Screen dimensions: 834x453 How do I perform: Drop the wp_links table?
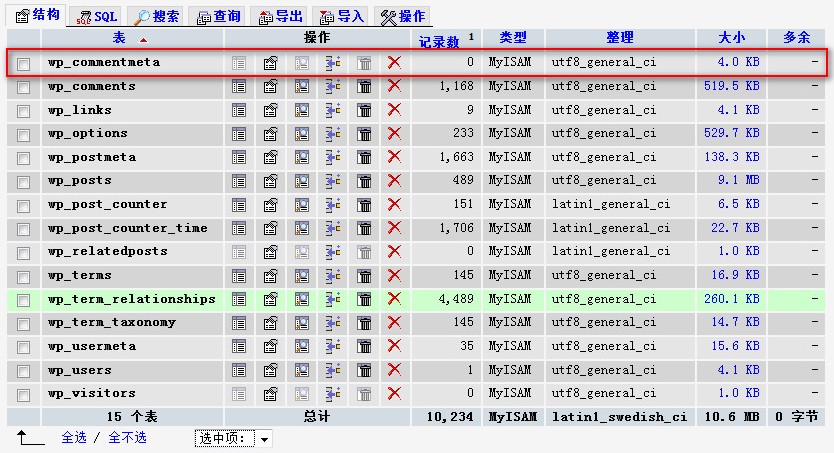point(394,110)
